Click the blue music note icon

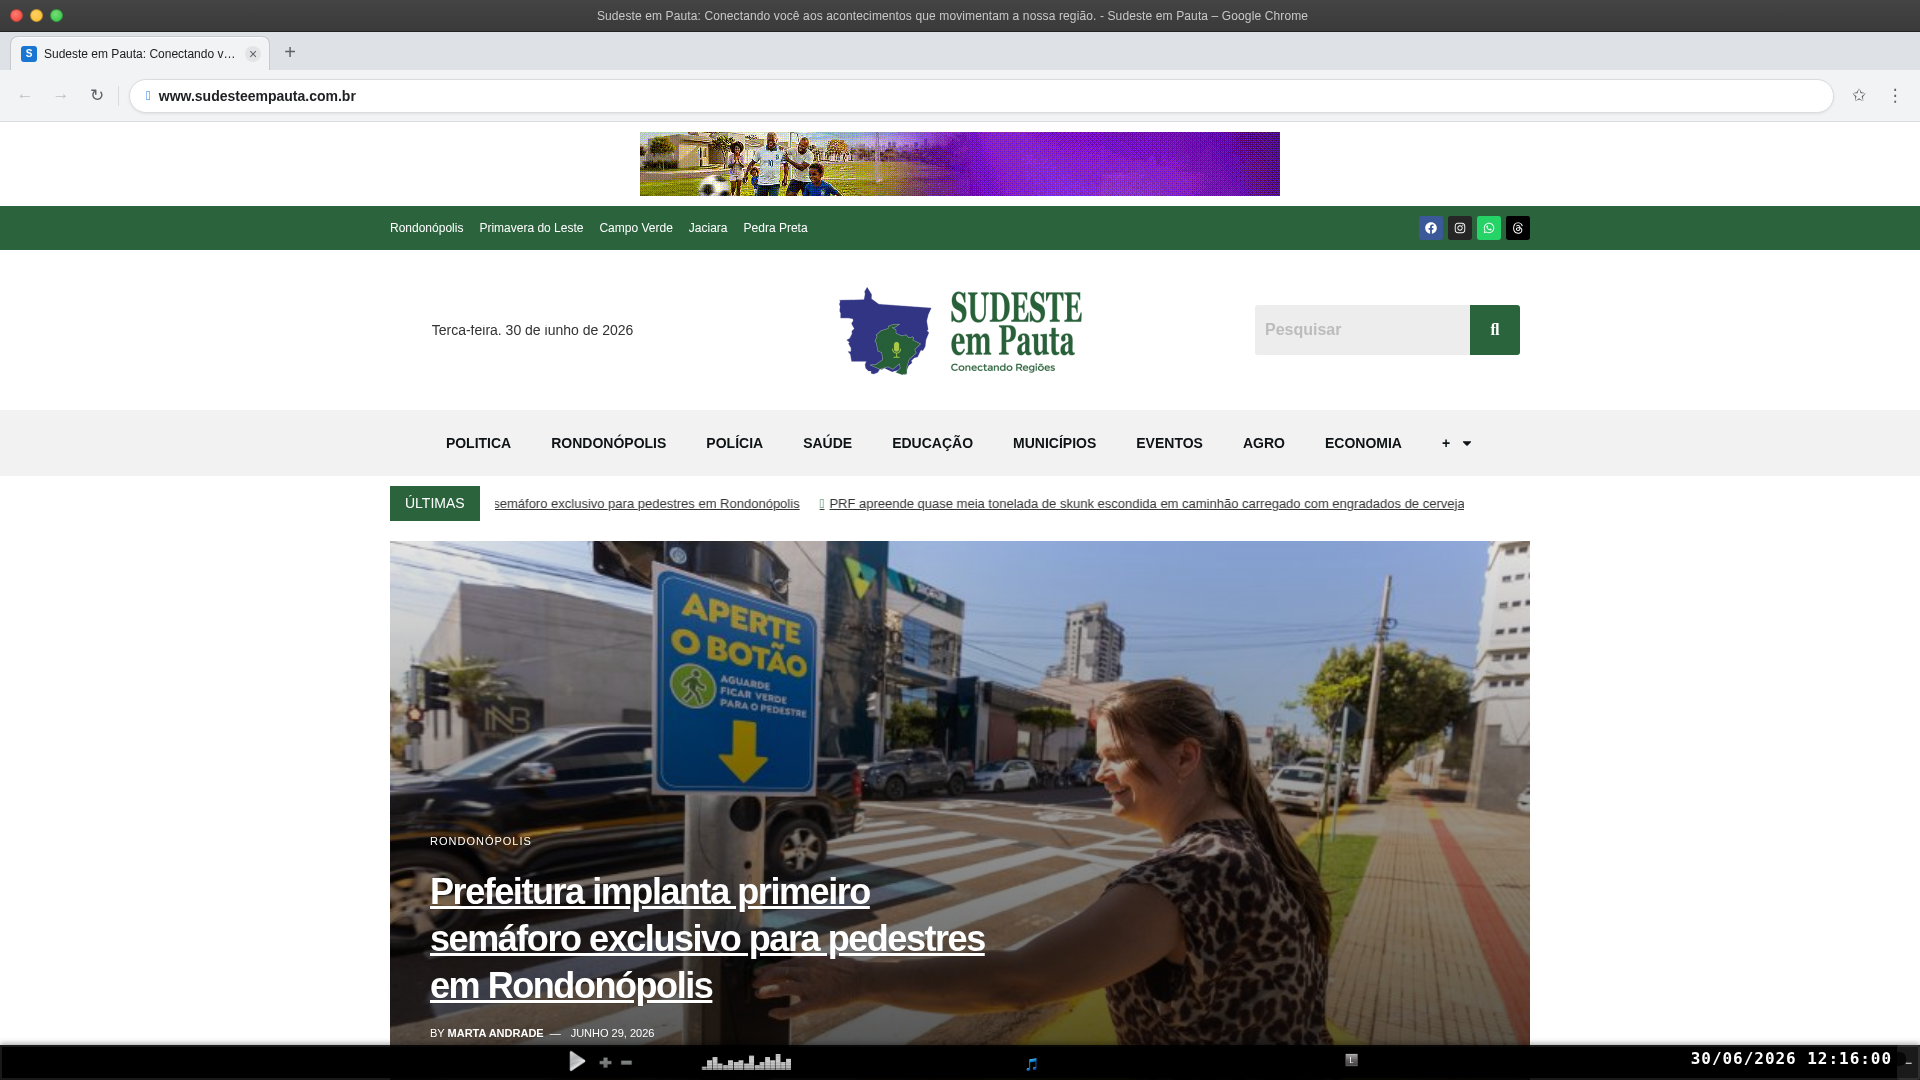point(1032,1064)
